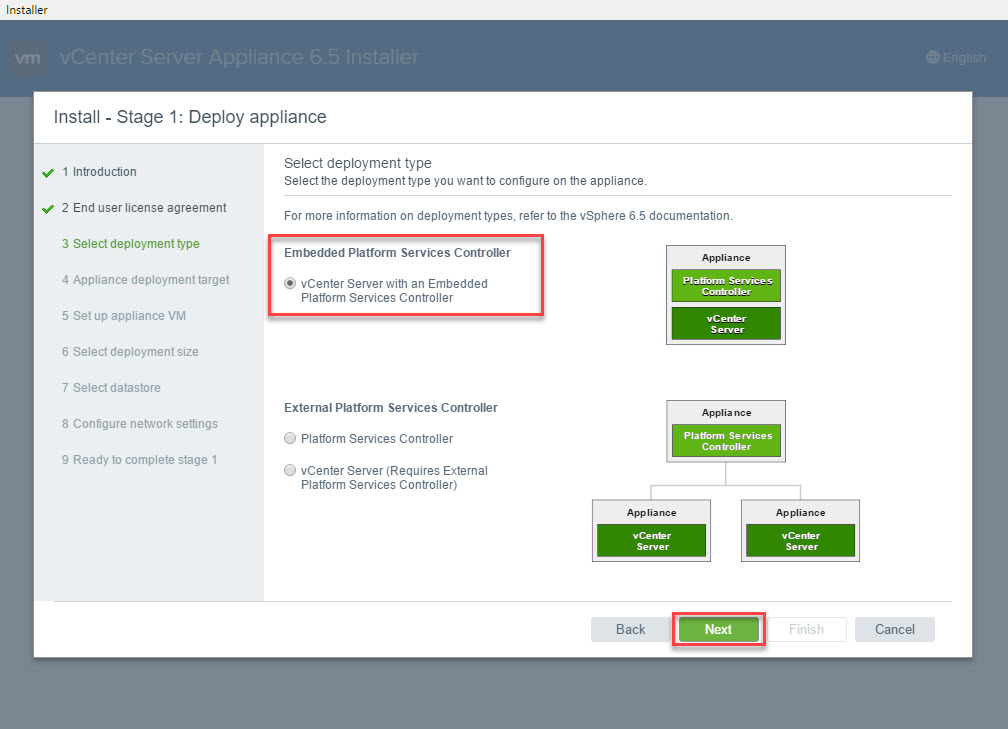Click the VMware vm logo icon
The width and height of the screenshot is (1008, 729).
coord(29,58)
